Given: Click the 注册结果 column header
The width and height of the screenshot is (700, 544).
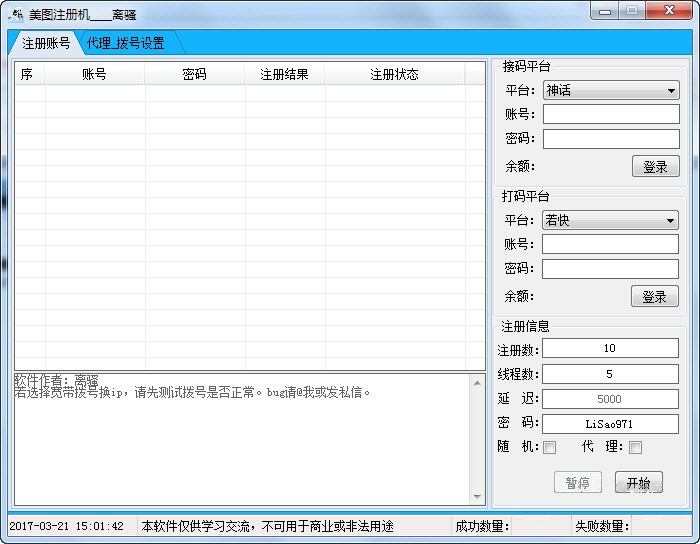Looking at the screenshot, I should [x=284, y=74].
